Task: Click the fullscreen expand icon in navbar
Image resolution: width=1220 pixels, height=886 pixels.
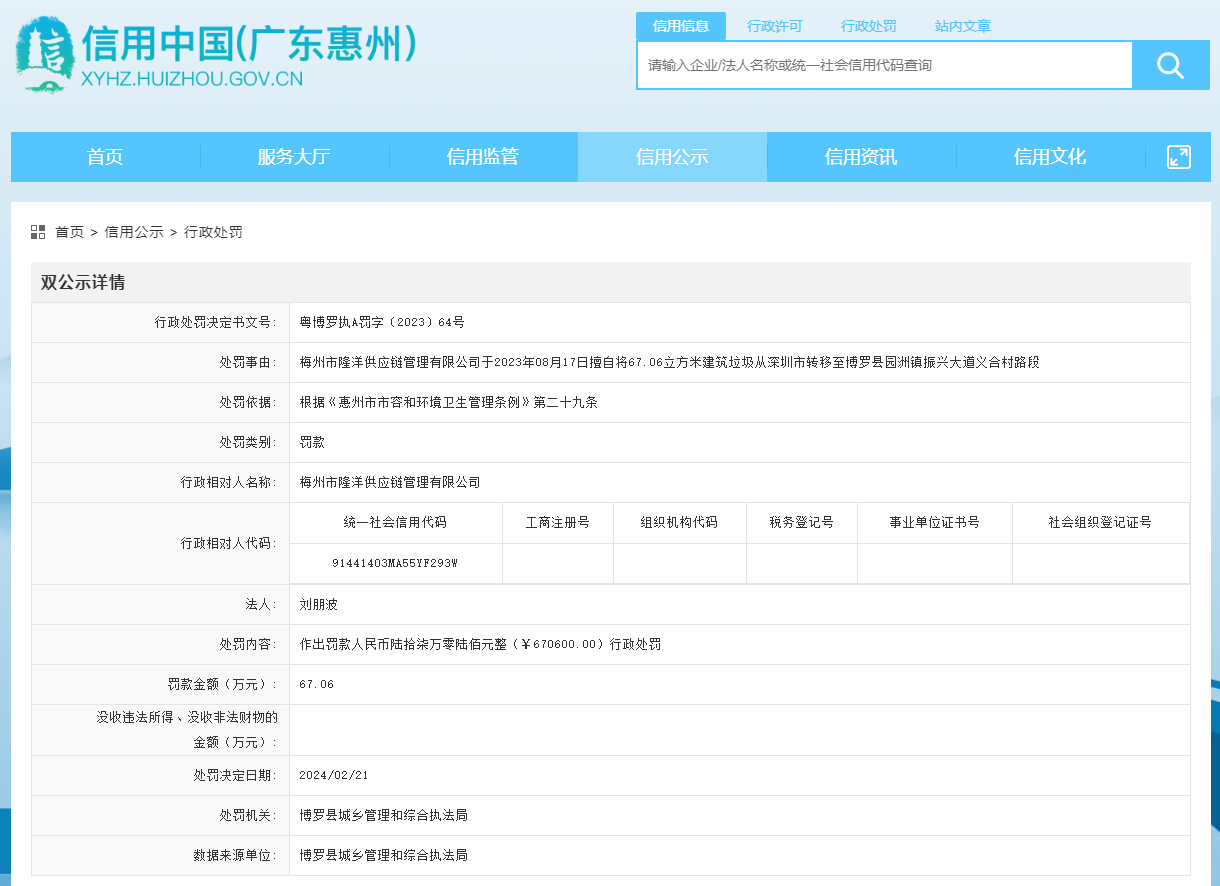Action: coord(1179,157)
